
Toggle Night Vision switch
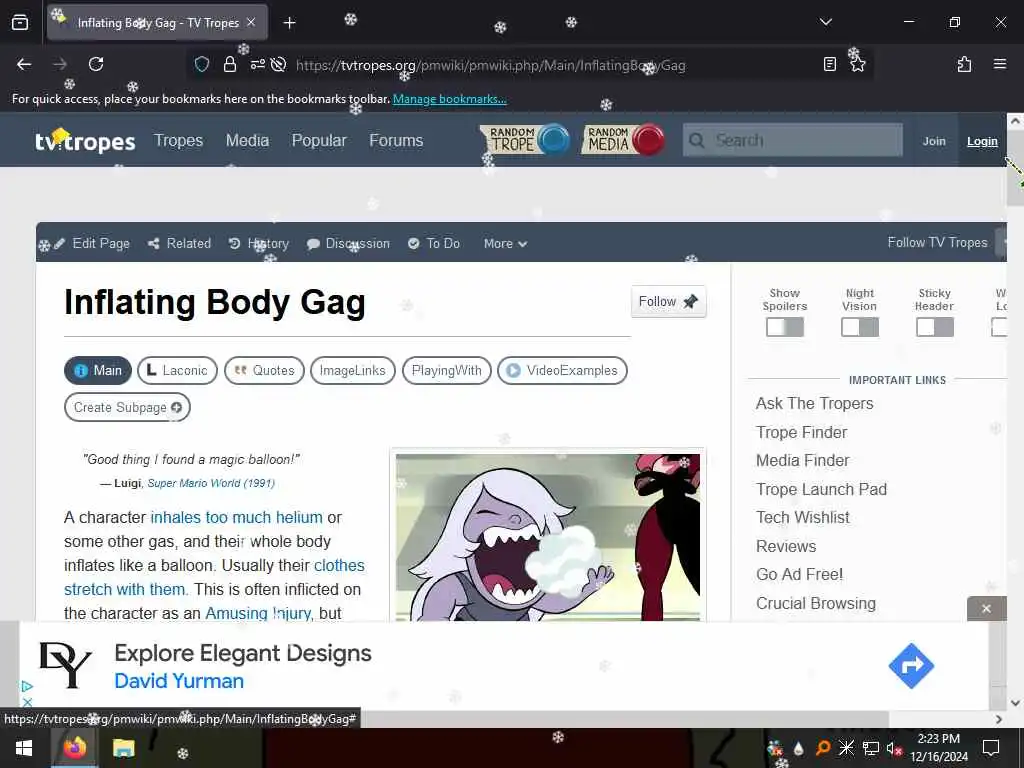[x=859, y=327]
